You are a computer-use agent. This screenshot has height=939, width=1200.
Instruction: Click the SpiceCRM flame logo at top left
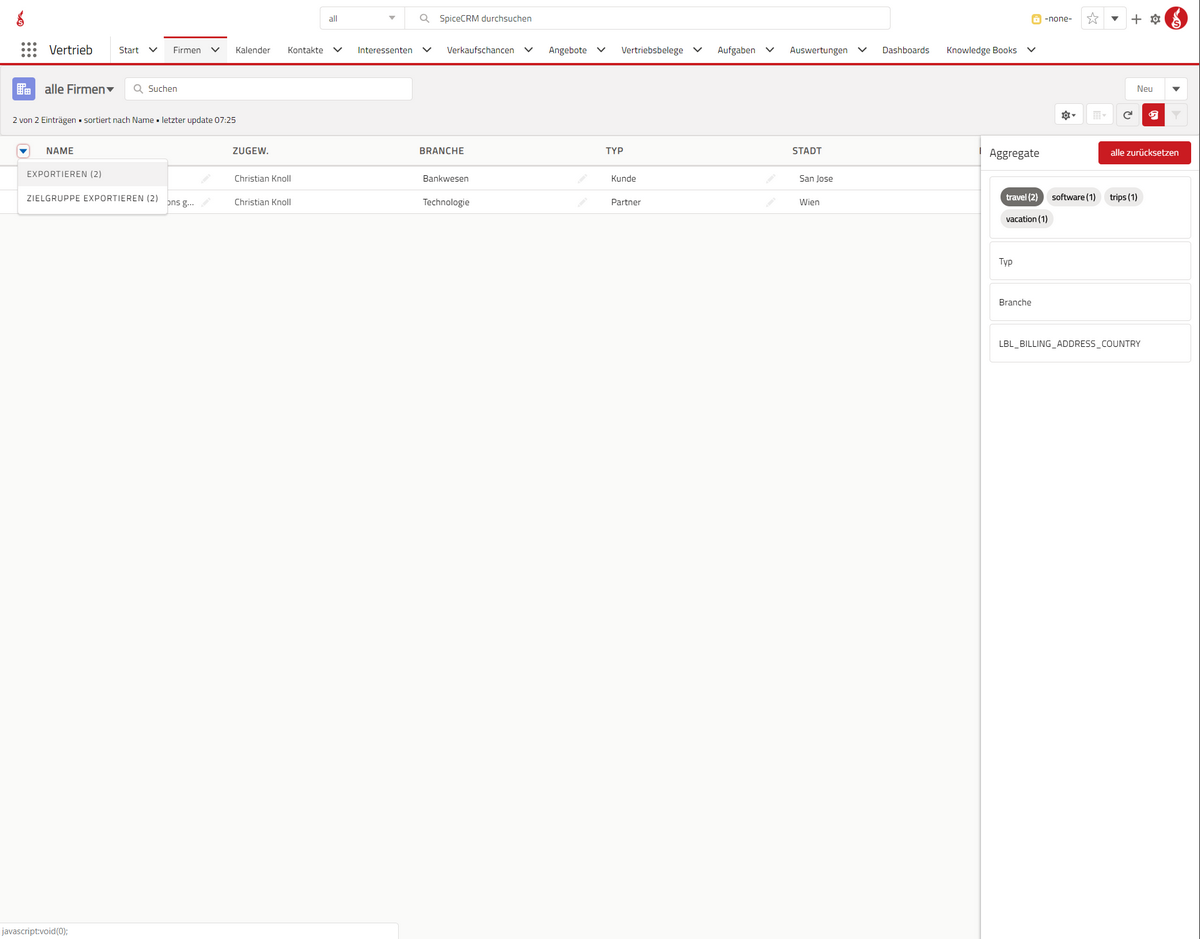pos(21,18)
